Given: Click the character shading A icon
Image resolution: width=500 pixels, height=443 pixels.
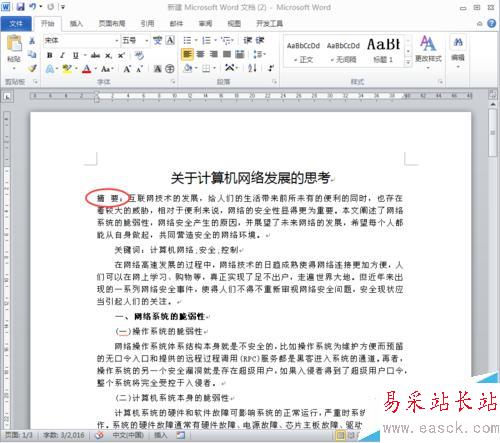Looking at the screenshot, I should pyautogui.click(x=157, y=69).
